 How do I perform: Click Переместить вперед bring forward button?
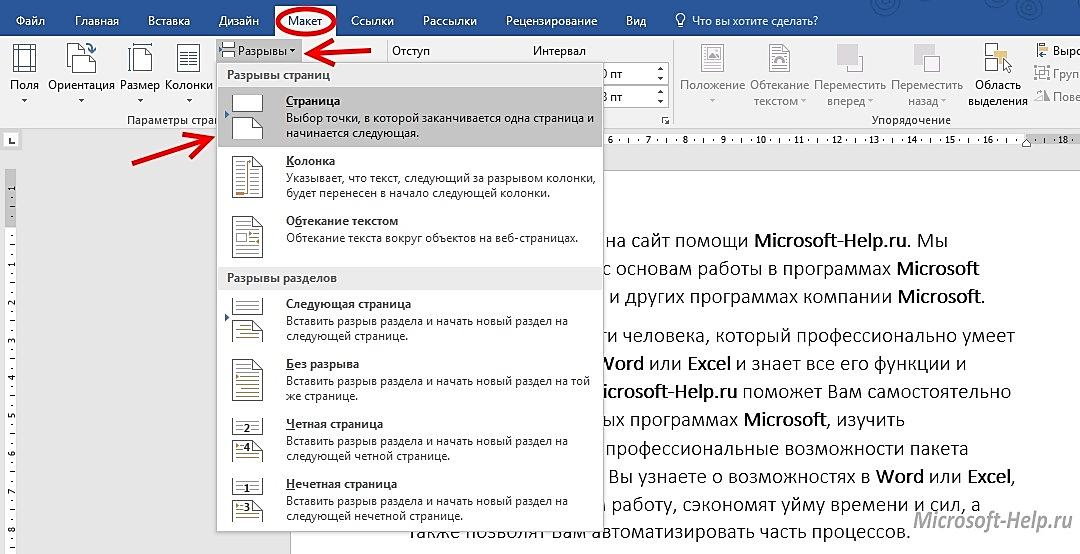[x=849, y=74]
